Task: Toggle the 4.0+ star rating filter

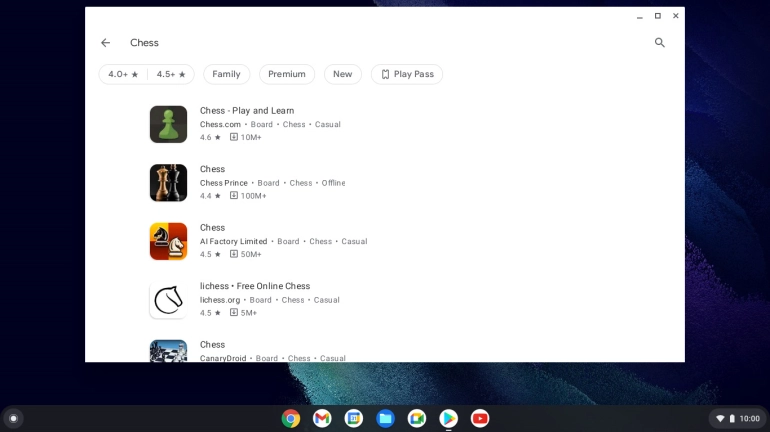Action: point(123,74)
